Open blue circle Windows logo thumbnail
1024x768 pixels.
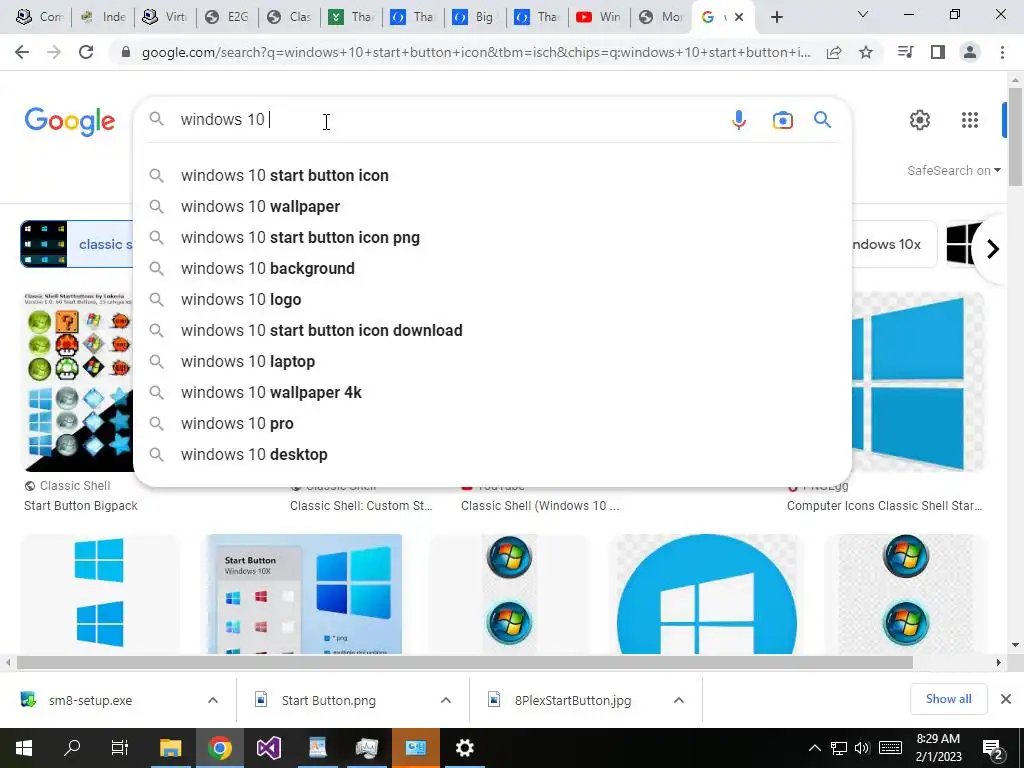coord(706,594)
